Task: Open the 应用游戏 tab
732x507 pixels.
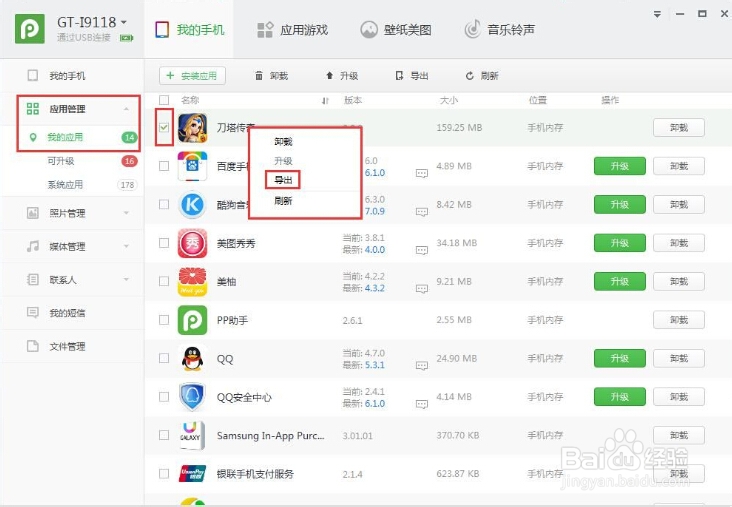Action: [292, 30]
